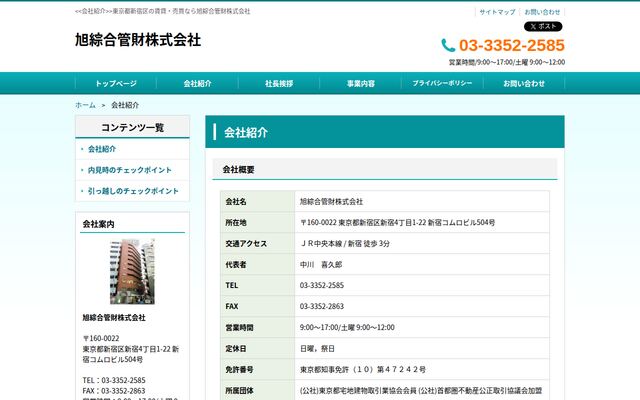Click the teal phone icon beside the number
Screen dimensions: 640x400
[448, 45]
